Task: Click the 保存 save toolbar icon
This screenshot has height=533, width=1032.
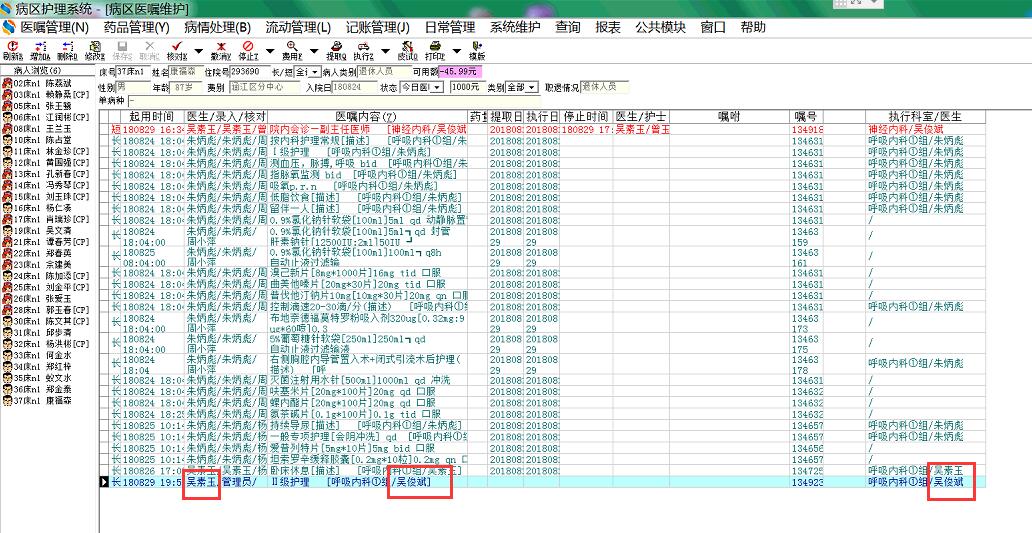Action: pyautogui.click(x=122, y=46)
